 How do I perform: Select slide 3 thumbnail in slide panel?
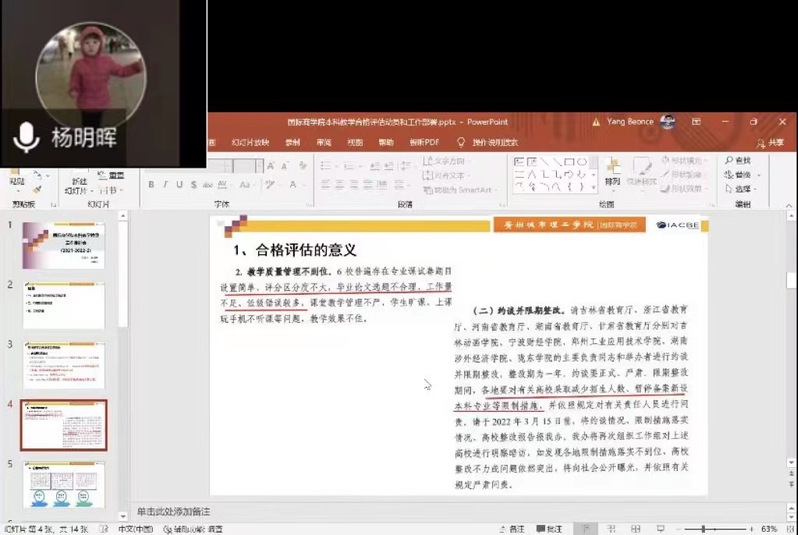63,364
